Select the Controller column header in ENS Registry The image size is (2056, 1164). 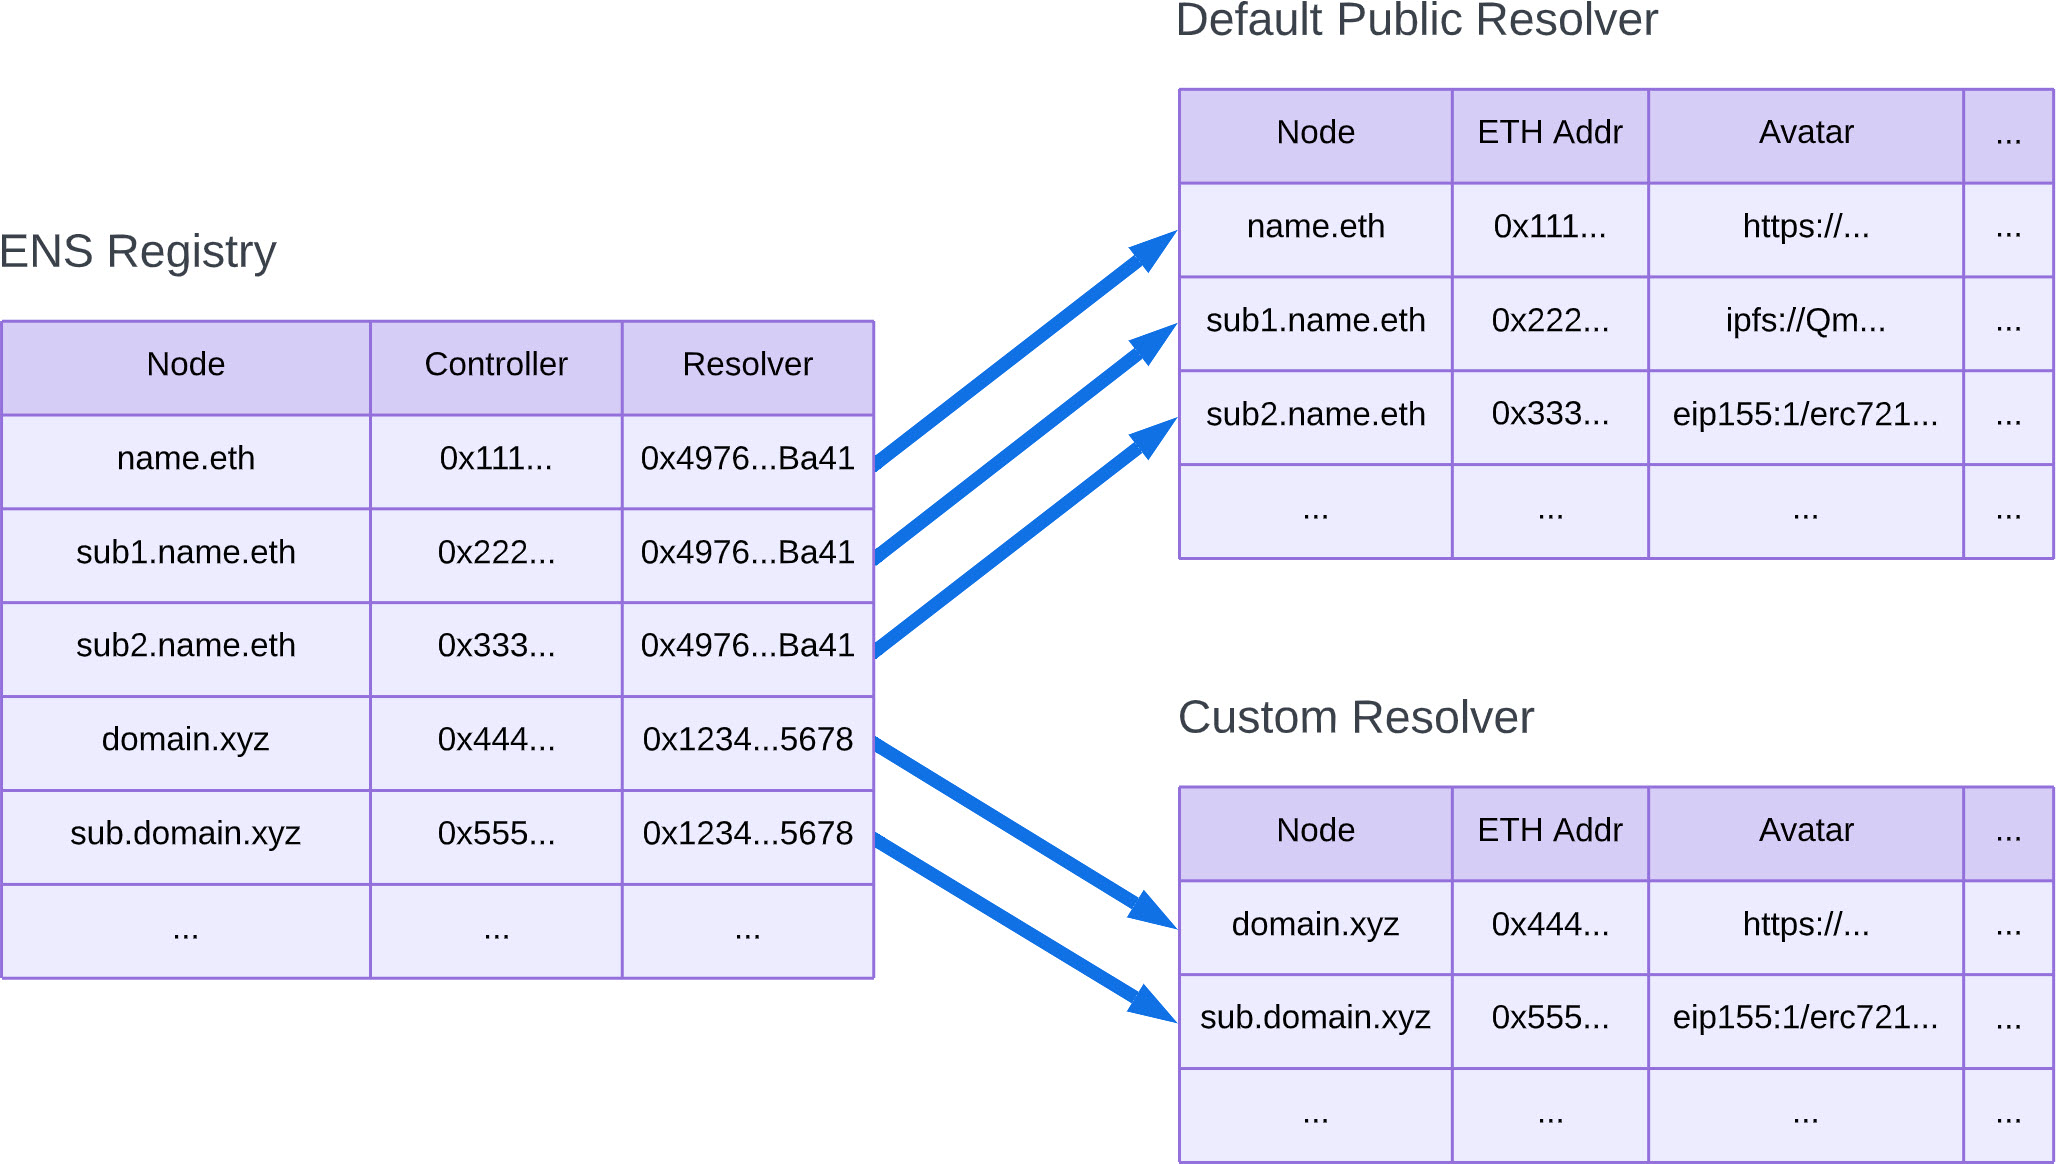pos(496,365)
